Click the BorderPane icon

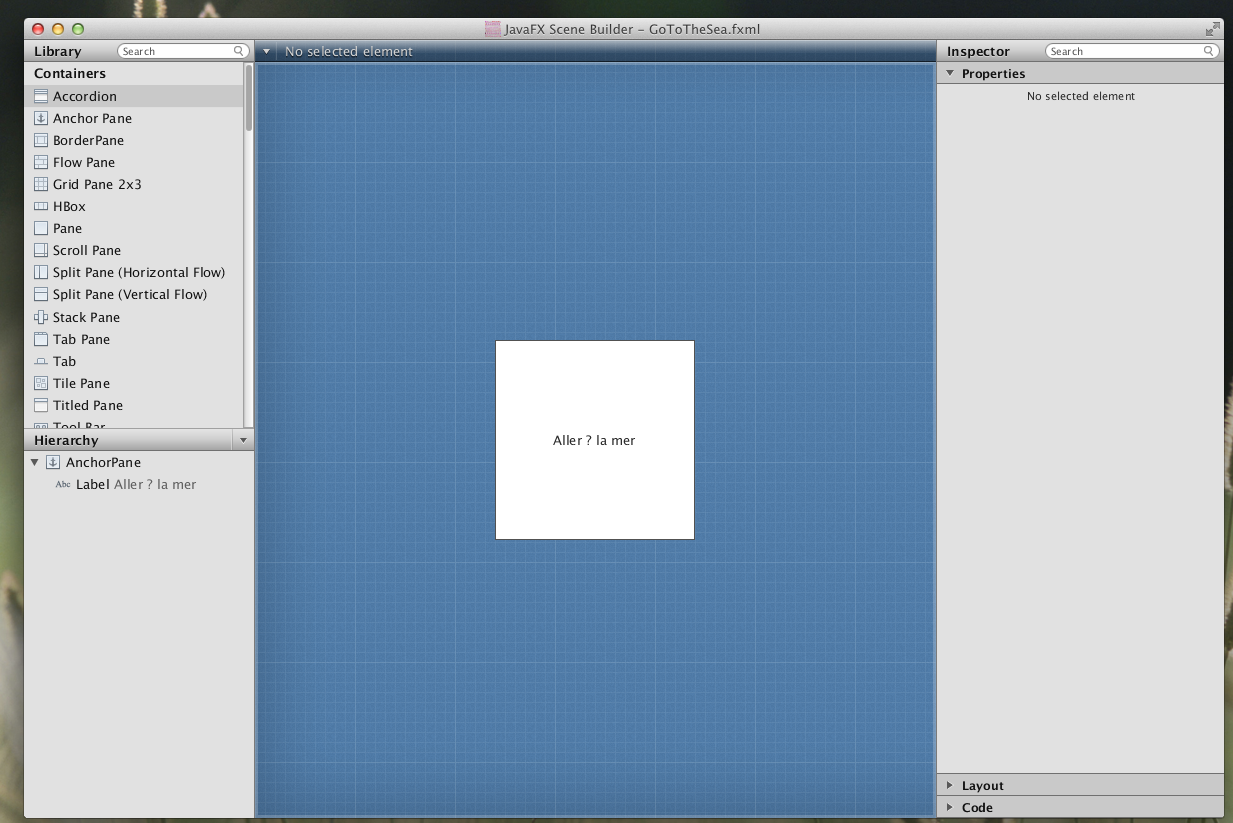[x=41, y=140]
